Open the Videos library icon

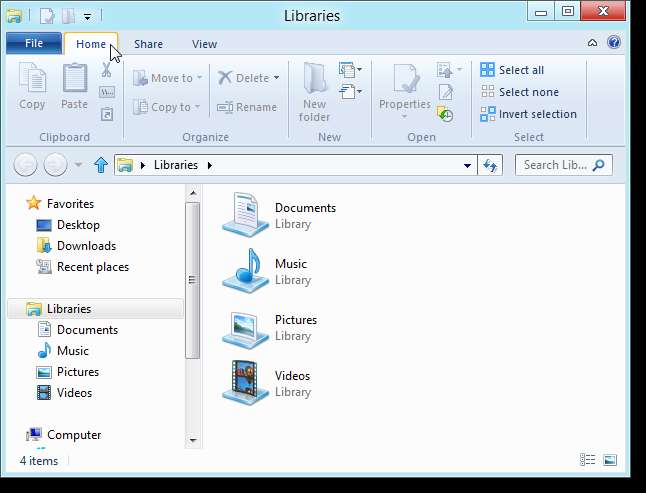pyautogui.click(x=246, y=383)
